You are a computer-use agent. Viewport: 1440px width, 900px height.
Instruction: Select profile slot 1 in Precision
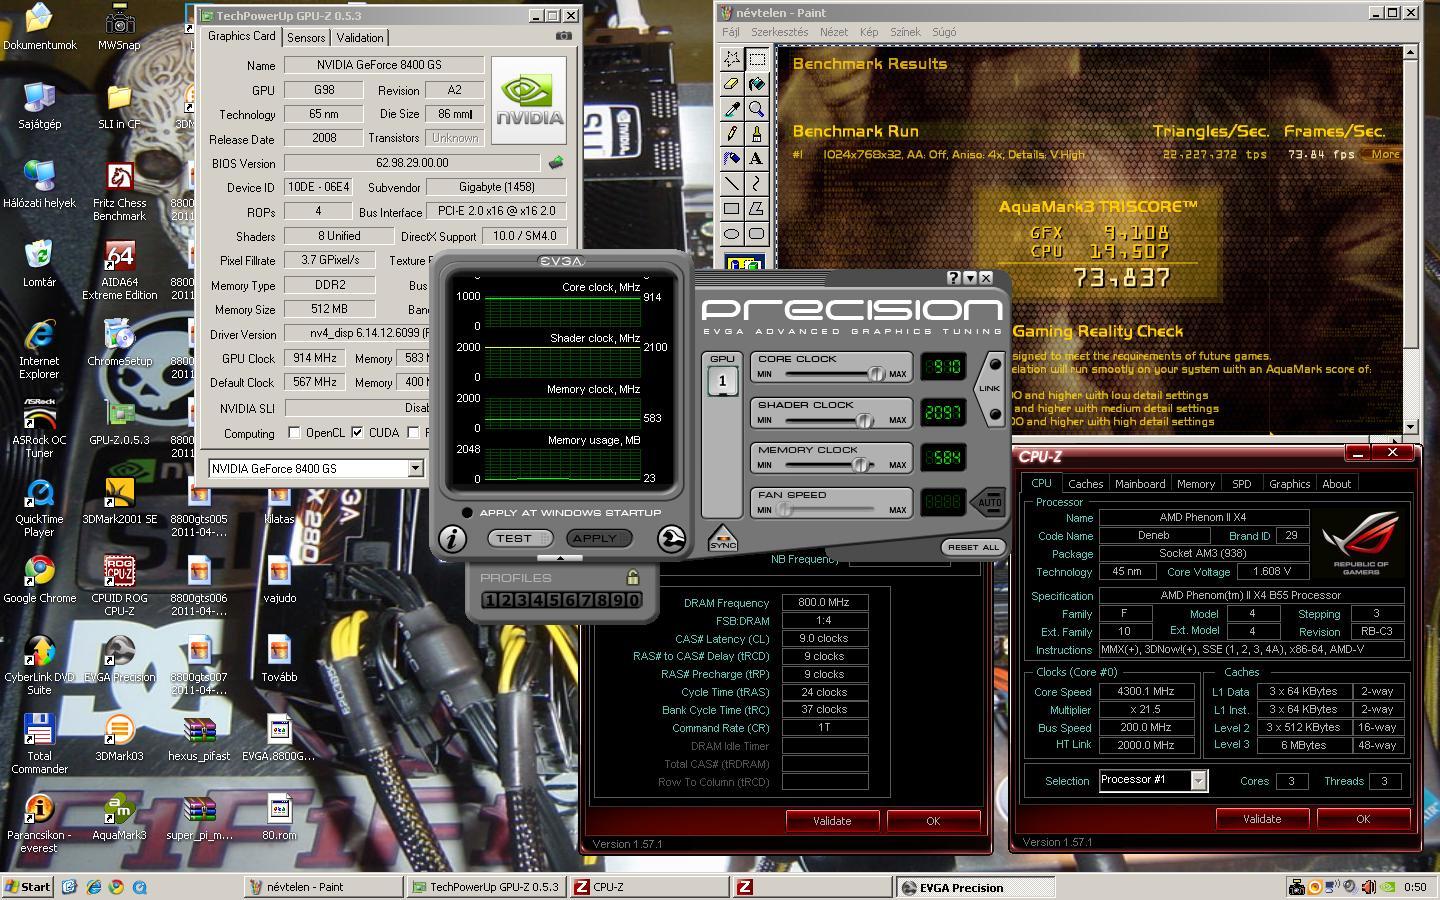tap(489, 600)
